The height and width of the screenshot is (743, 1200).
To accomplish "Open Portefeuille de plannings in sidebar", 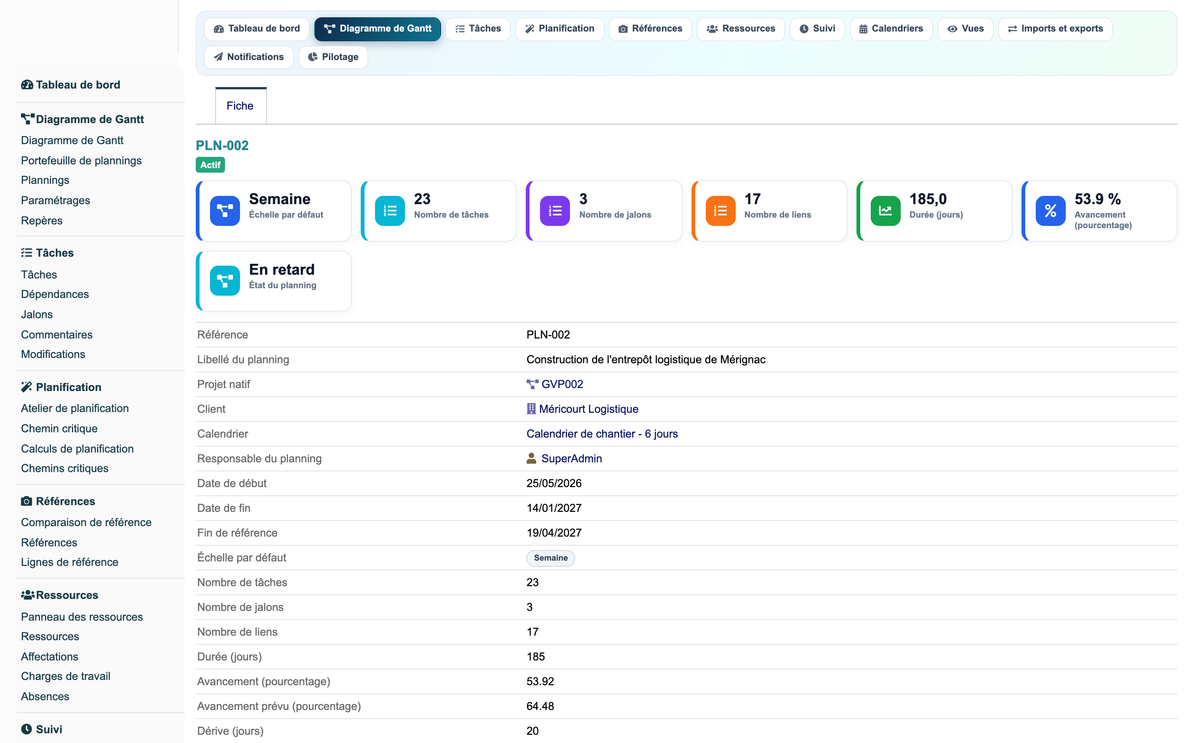I will tap(81, 161).
